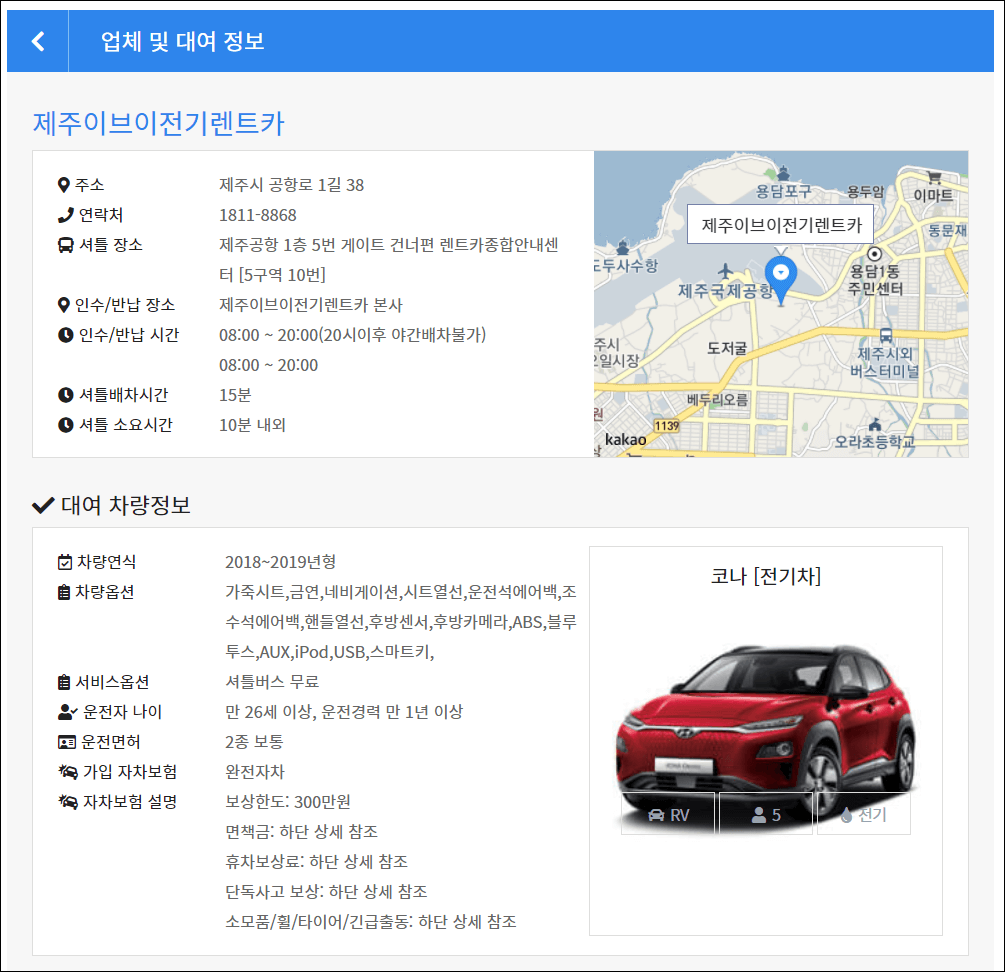The width and height of the screenshot is (1005, 972).
Task: Click the airplane icon on the map
Action: tap(725, 270)
